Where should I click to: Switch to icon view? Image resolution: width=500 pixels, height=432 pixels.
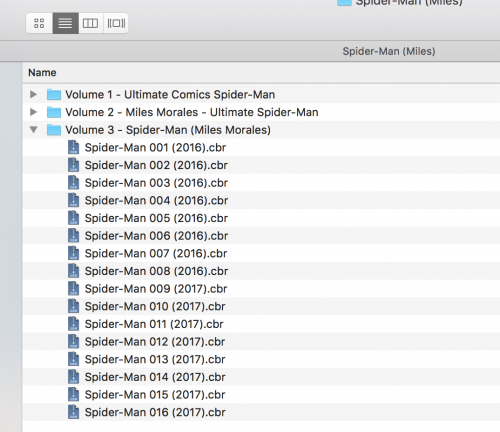pyautogui.click(x=39, y=23)
